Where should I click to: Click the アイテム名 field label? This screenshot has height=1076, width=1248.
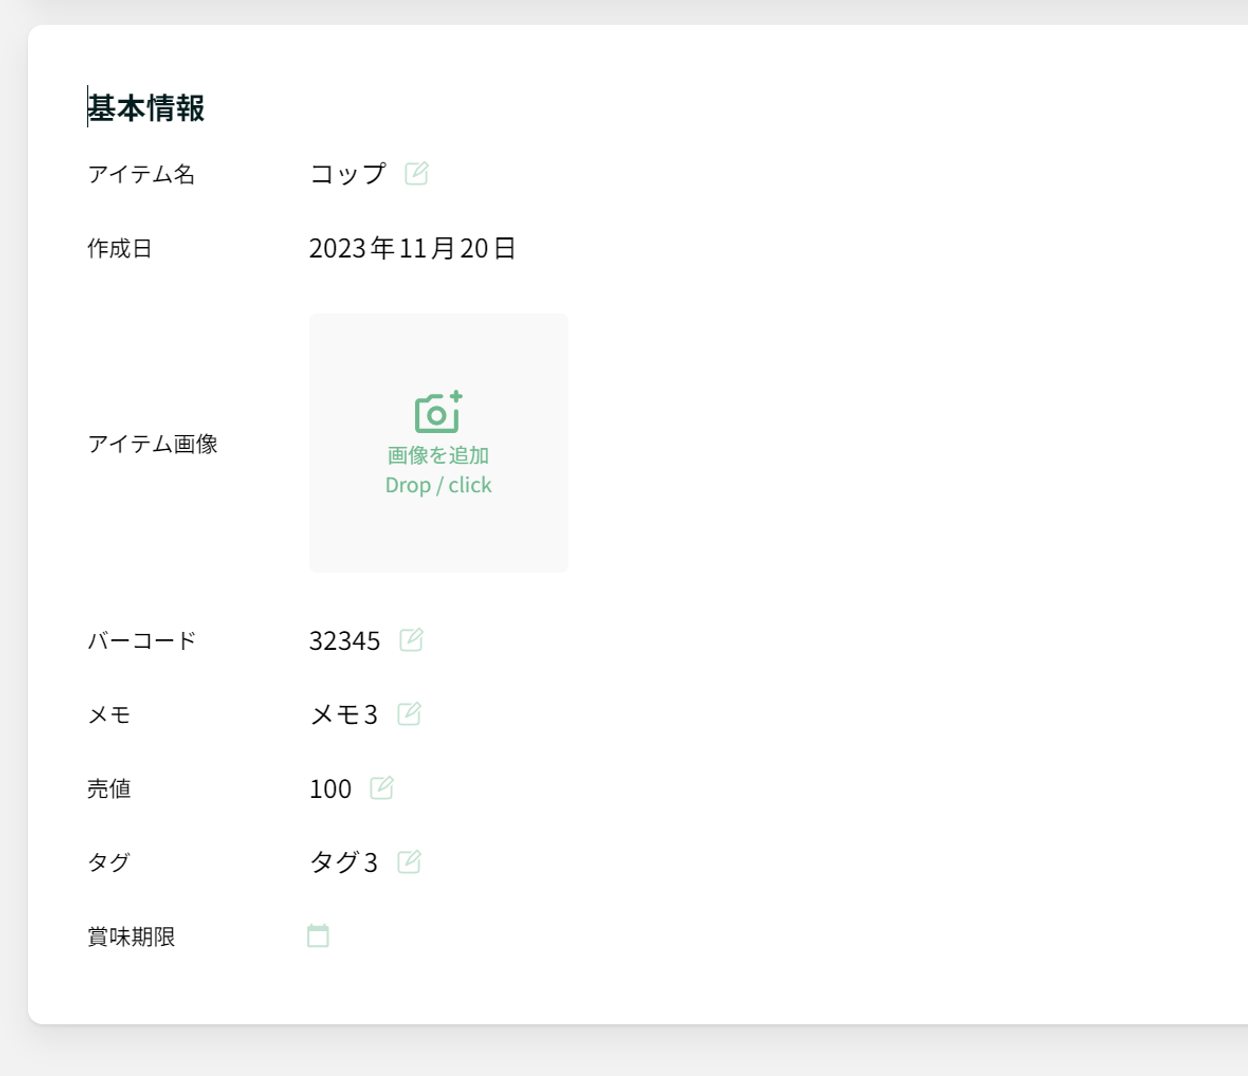141,174
